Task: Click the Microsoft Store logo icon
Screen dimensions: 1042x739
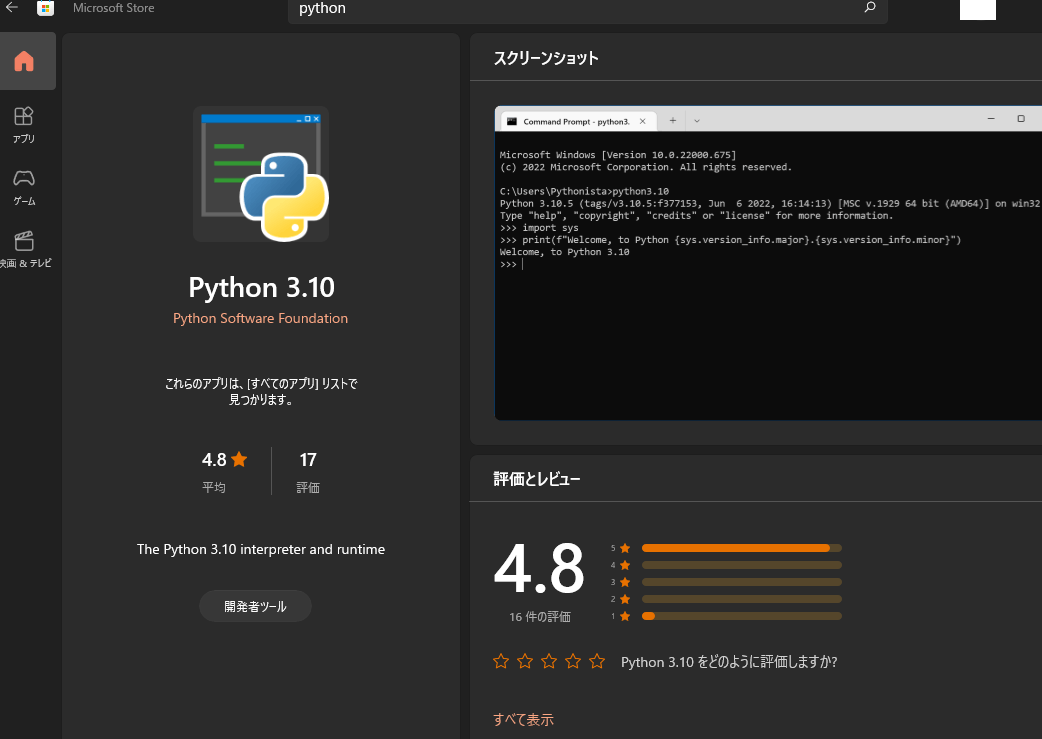Action: coord(45,8)
